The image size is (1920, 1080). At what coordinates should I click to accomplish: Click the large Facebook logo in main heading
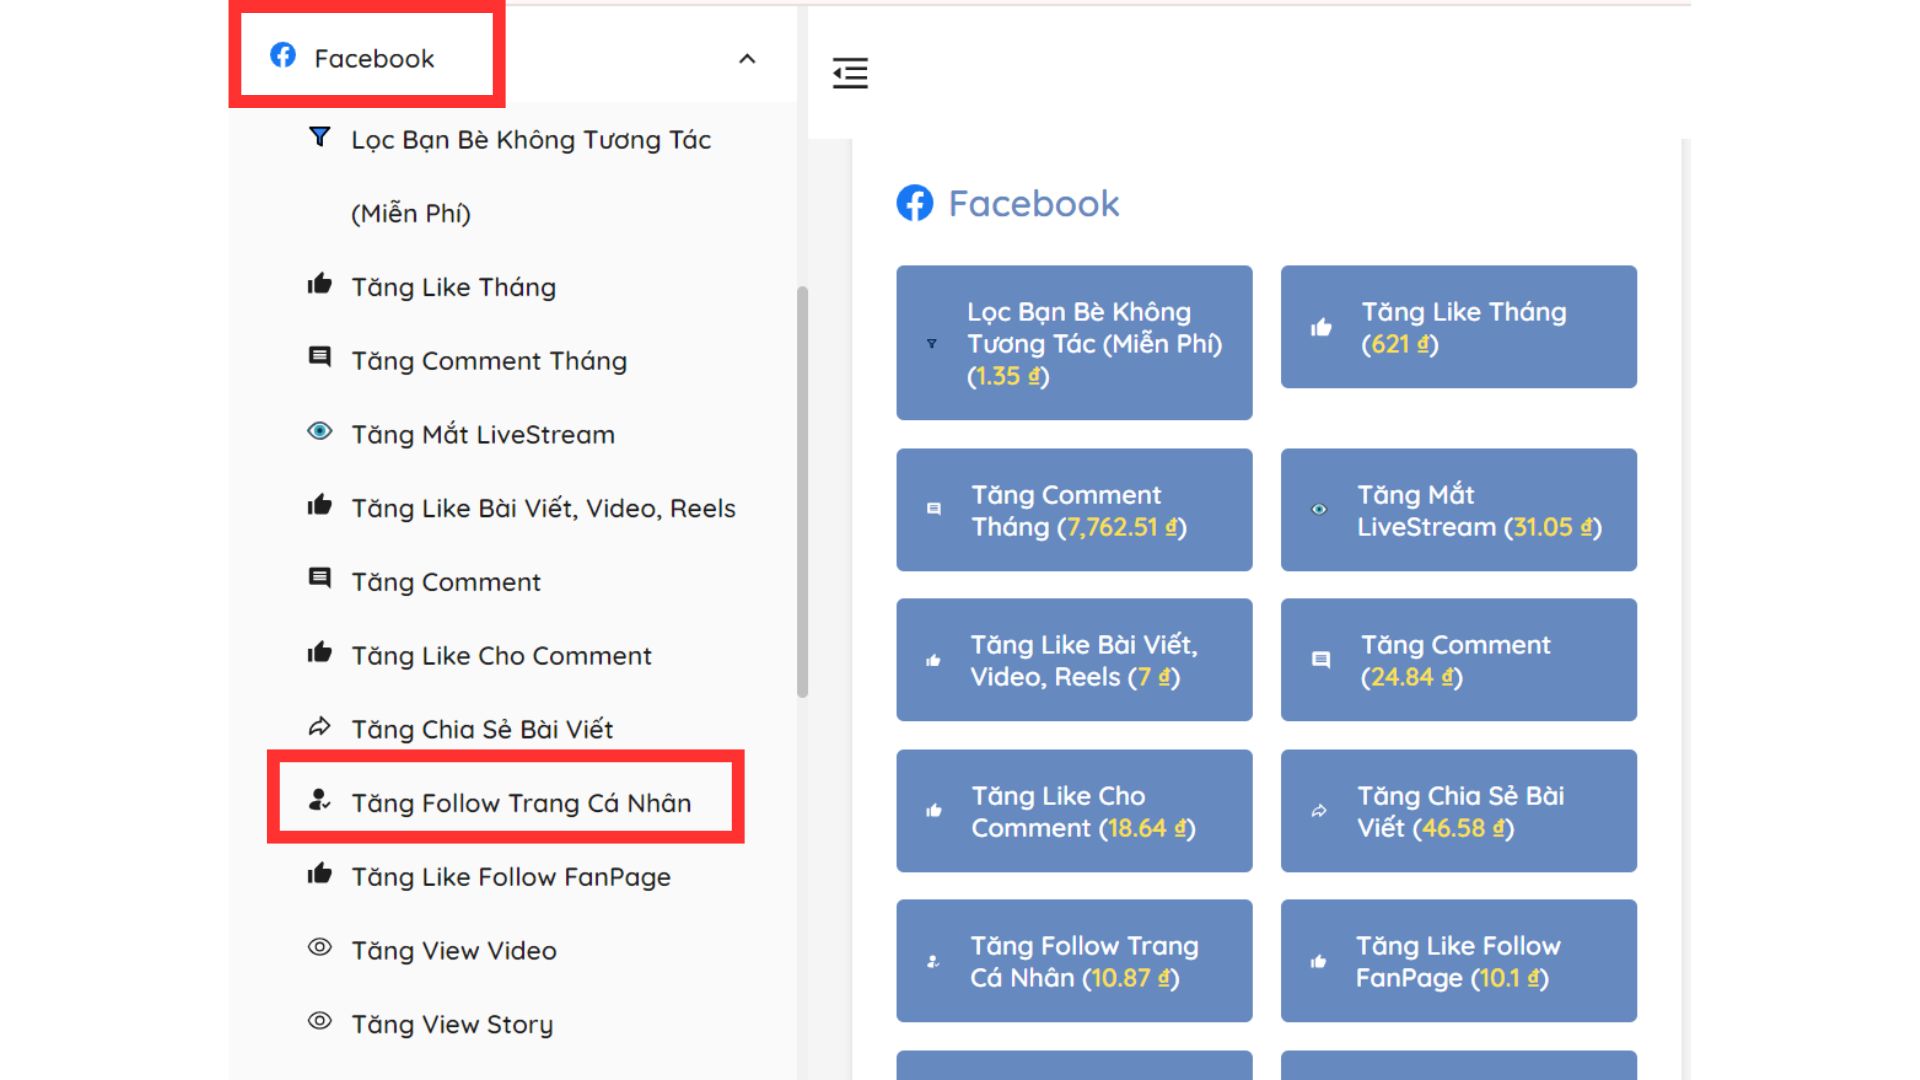[915, 203]
